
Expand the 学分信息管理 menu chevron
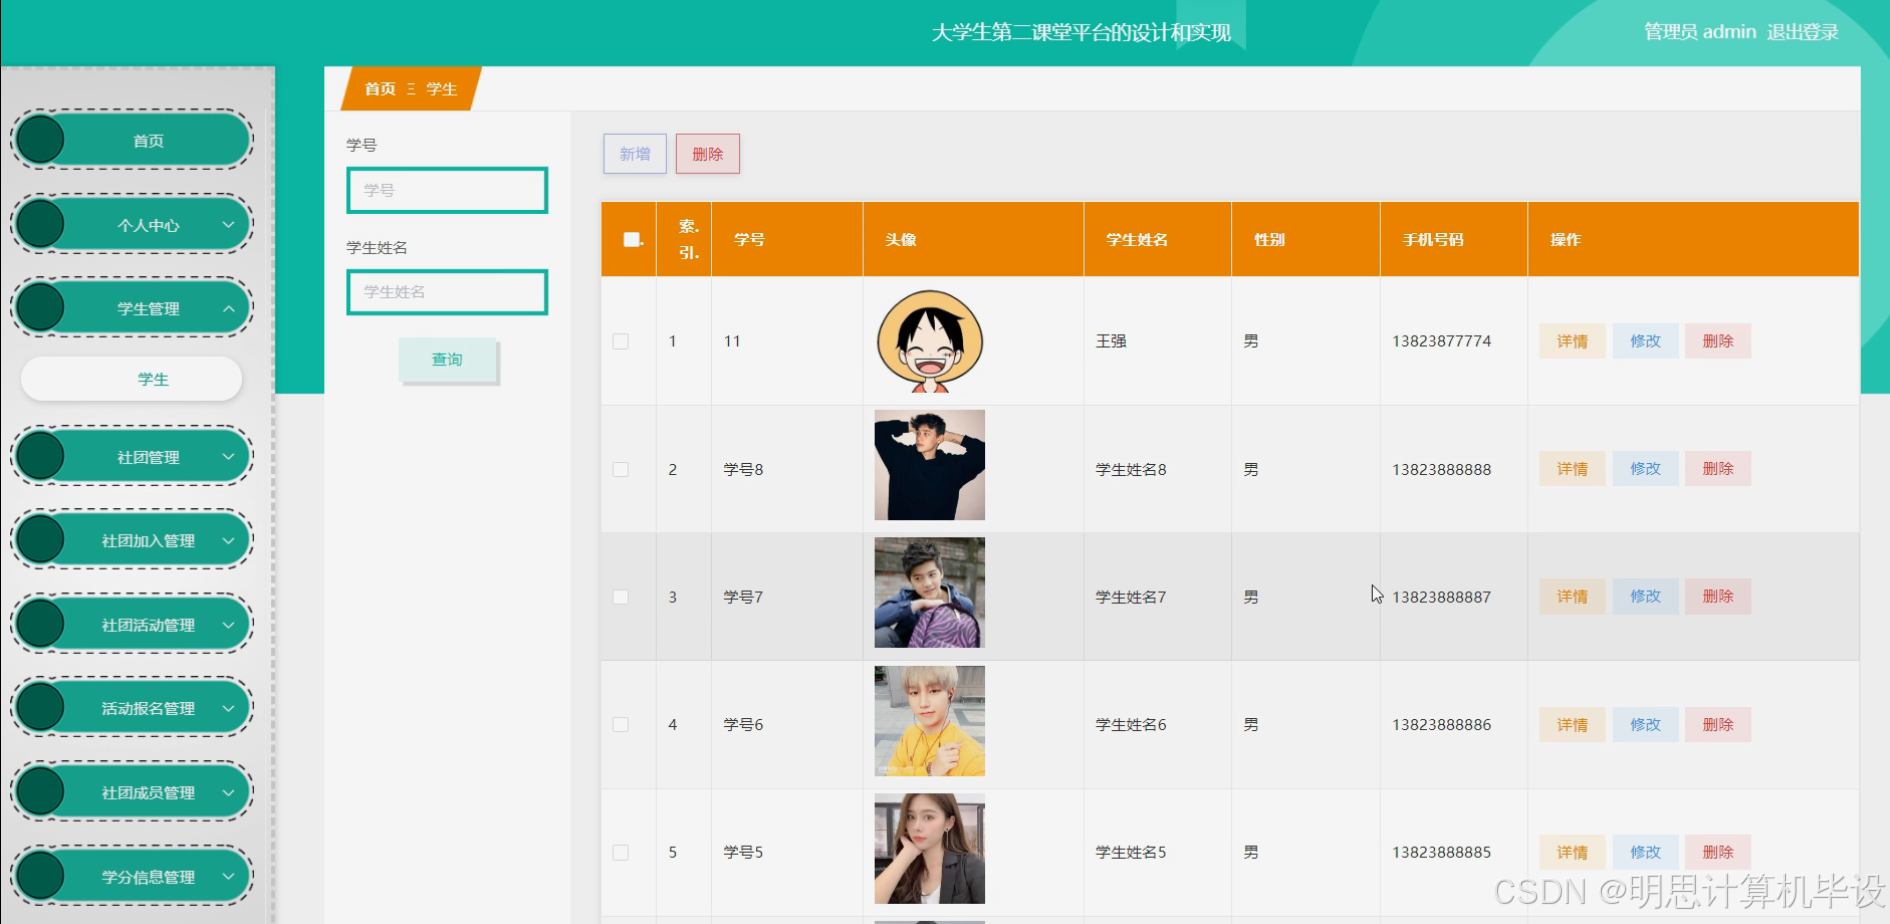pos(228,876)
